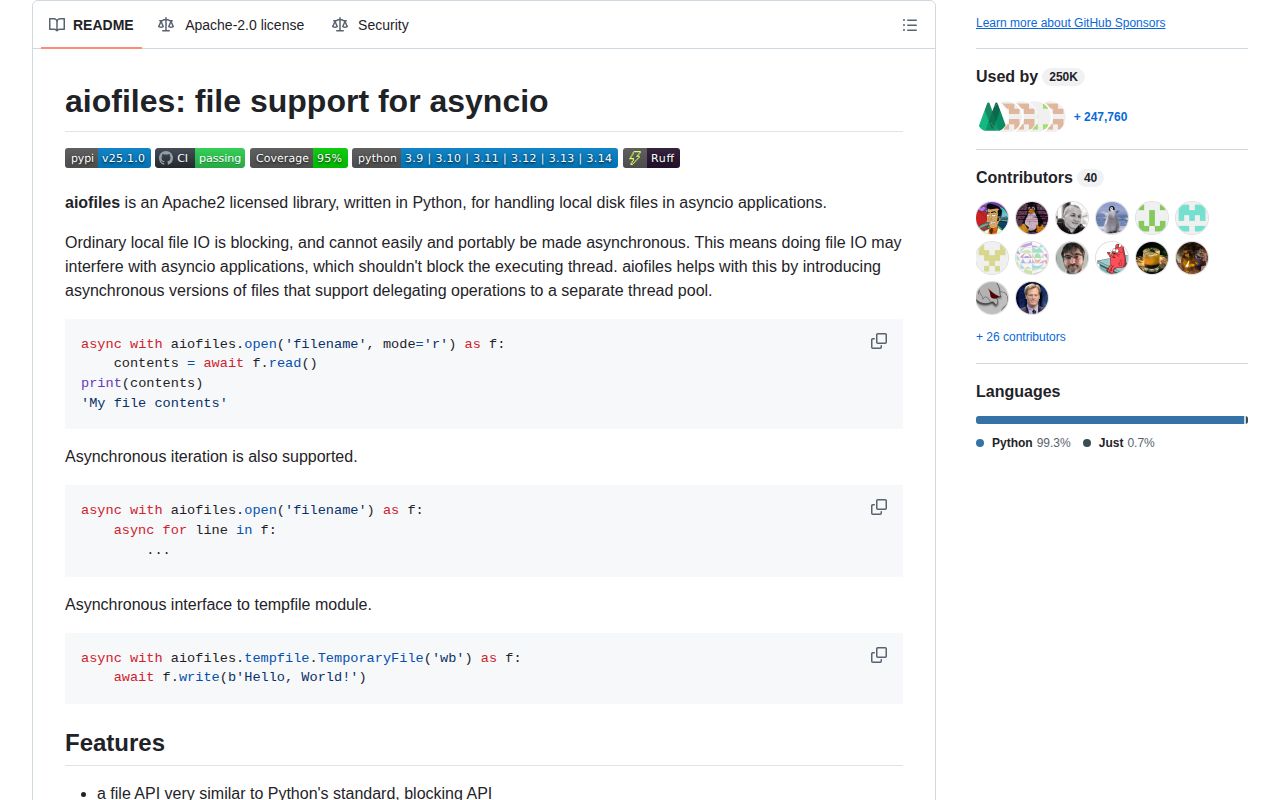Click the scale icon beside Apache-2.0 license

(166, 25)
